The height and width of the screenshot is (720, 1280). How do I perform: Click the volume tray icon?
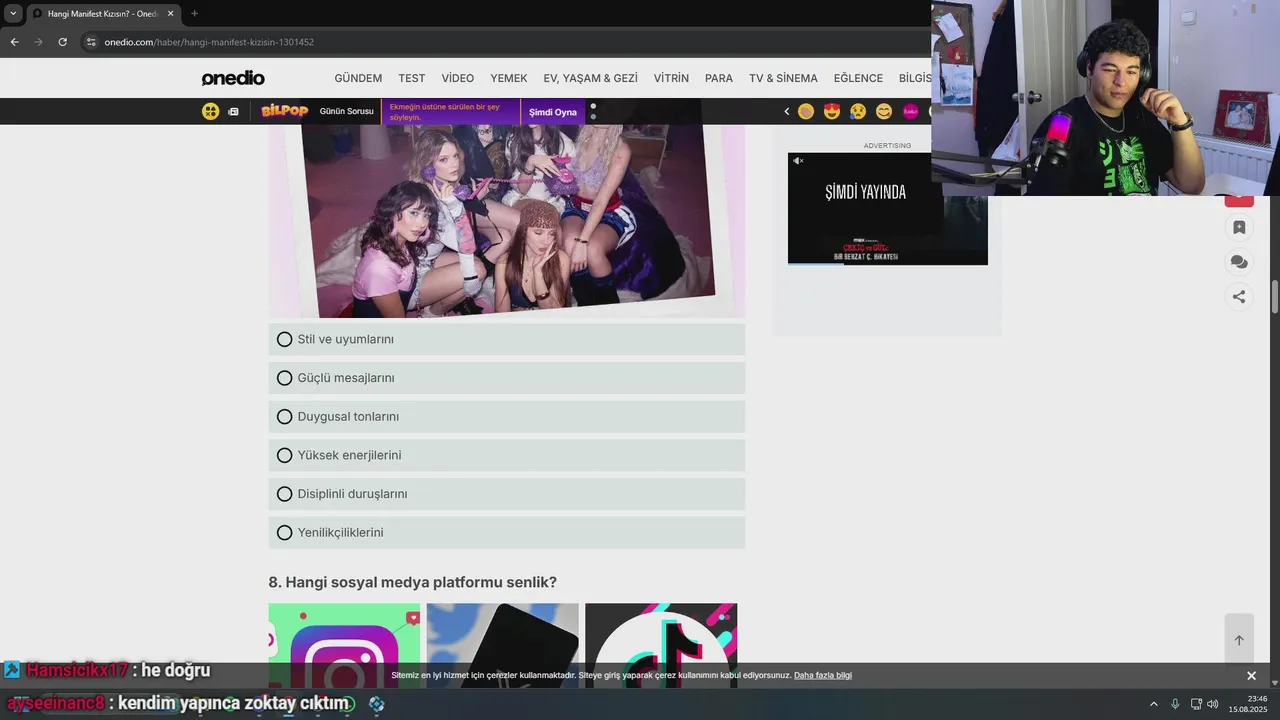click(1213, 704)
